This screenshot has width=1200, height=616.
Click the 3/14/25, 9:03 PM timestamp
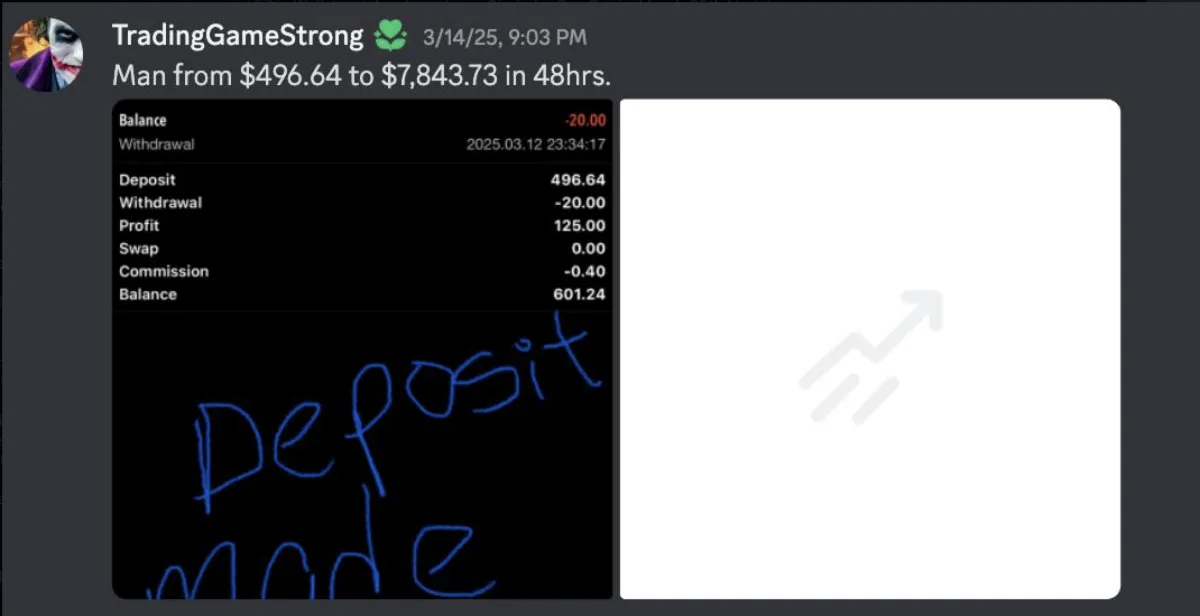[x=505, y=38]
